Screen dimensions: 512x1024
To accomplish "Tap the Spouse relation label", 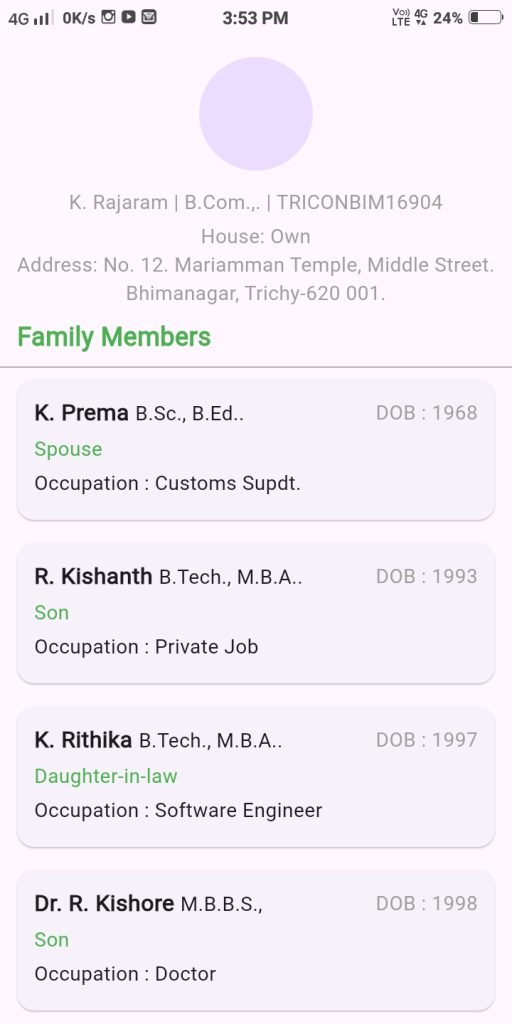I will point(69,449).
